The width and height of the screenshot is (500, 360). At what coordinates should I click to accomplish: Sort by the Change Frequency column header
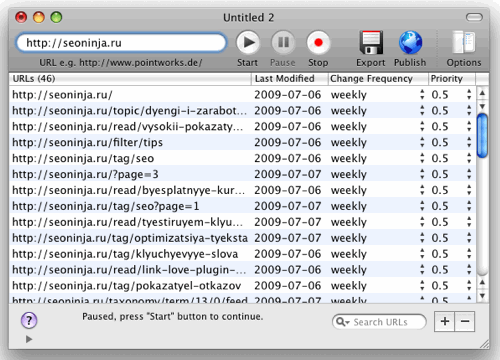coord(378,79)
